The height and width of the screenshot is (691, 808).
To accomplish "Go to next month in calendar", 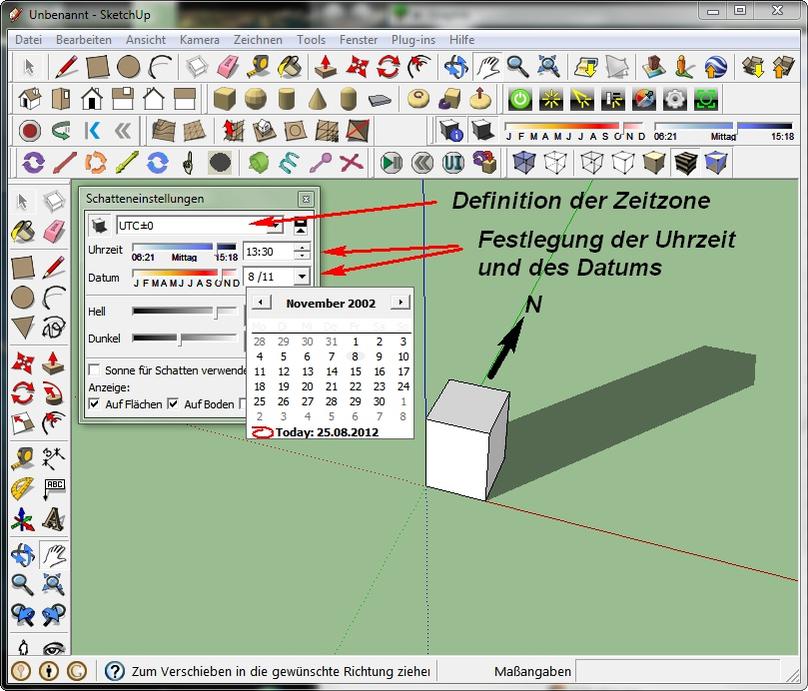I will (400, 303).
